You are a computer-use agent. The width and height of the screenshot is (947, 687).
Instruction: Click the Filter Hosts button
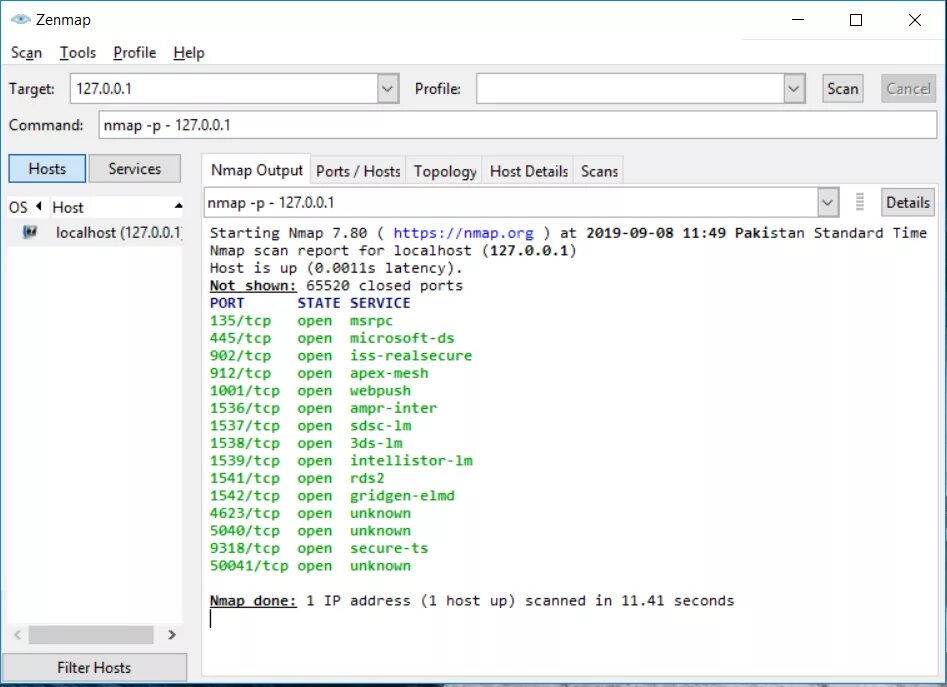tap(94, 667)
